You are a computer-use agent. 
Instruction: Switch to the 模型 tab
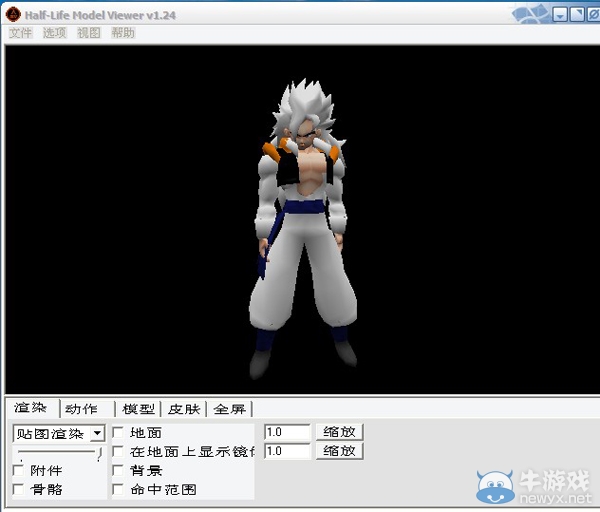click(x=139, y=409)
